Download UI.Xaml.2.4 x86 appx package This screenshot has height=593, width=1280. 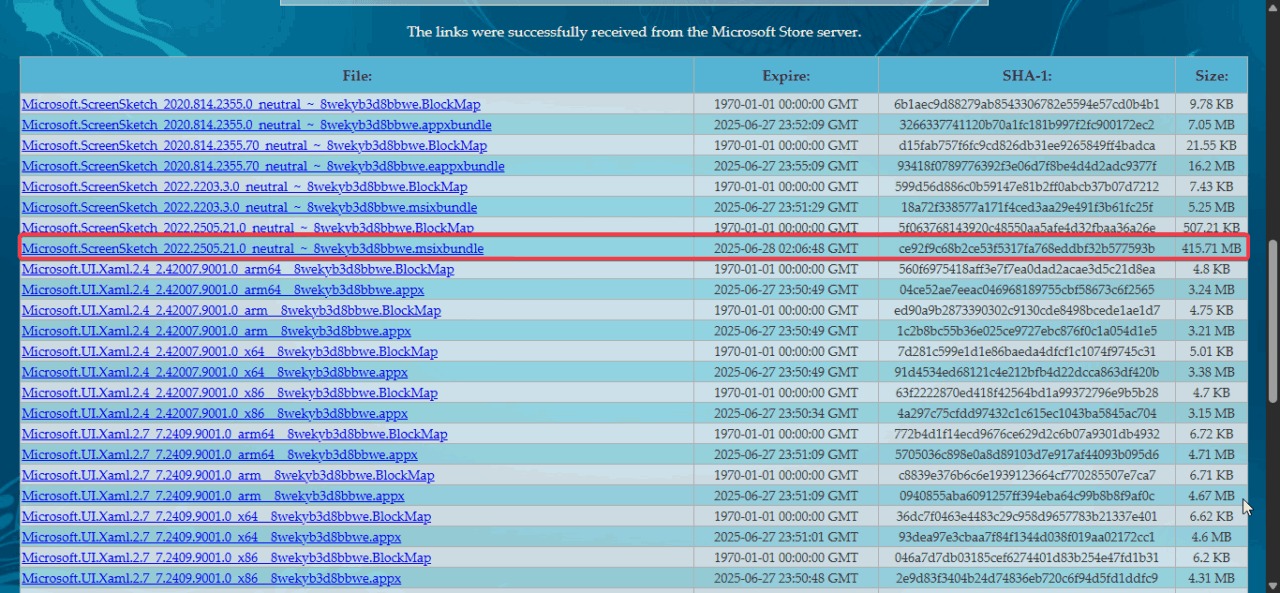point(215,413)
